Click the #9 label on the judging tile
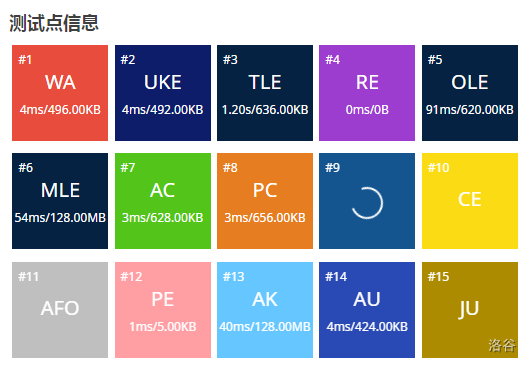The image size is (530, 366). point(332,168)
